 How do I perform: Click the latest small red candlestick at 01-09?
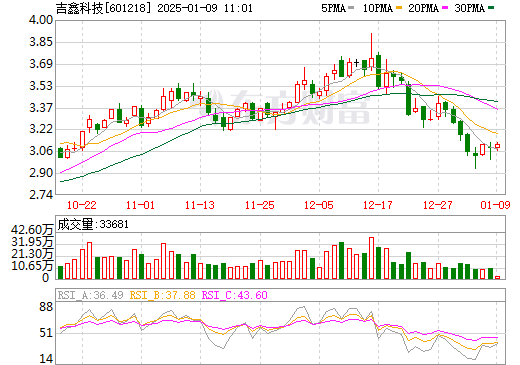pos(498,146)
